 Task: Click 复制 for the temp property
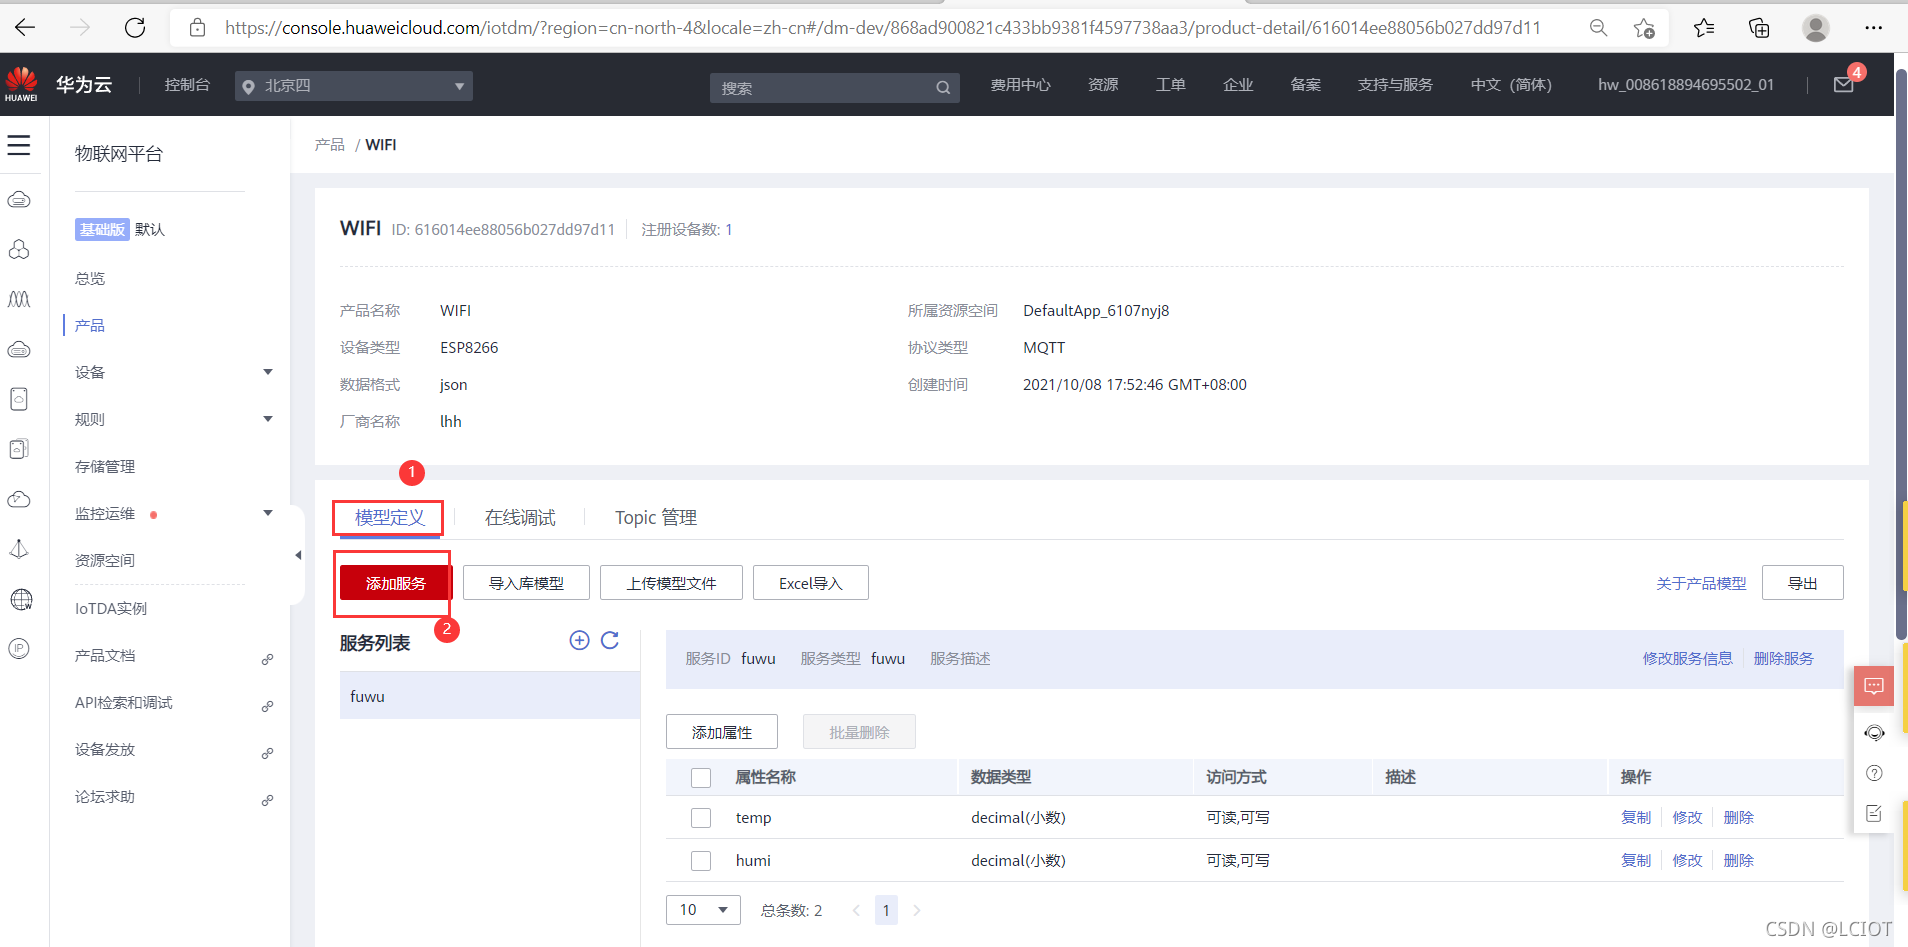pyautogui.click(x=1636, y=817)
